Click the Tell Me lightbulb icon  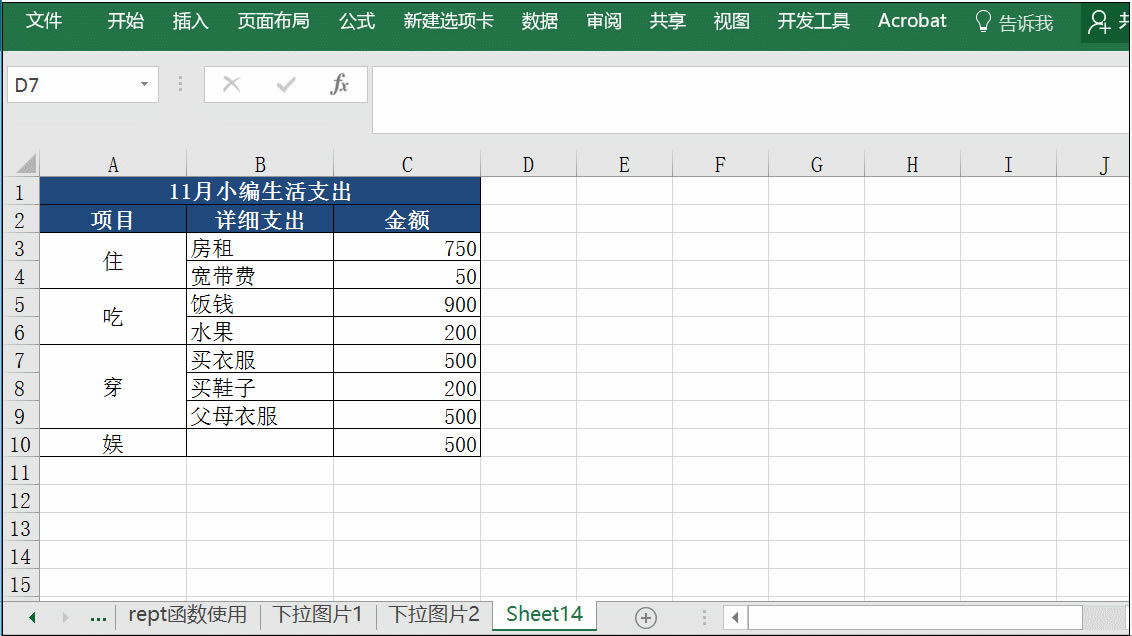tap(982, 21)
